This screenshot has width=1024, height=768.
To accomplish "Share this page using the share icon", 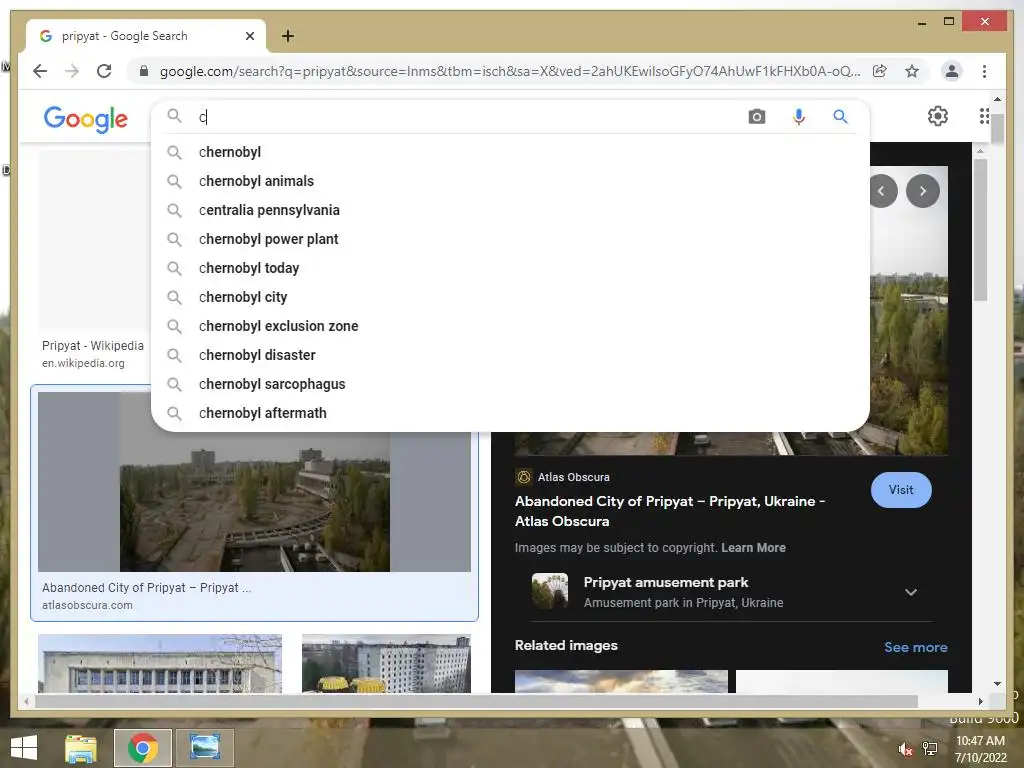I will 880,71.
